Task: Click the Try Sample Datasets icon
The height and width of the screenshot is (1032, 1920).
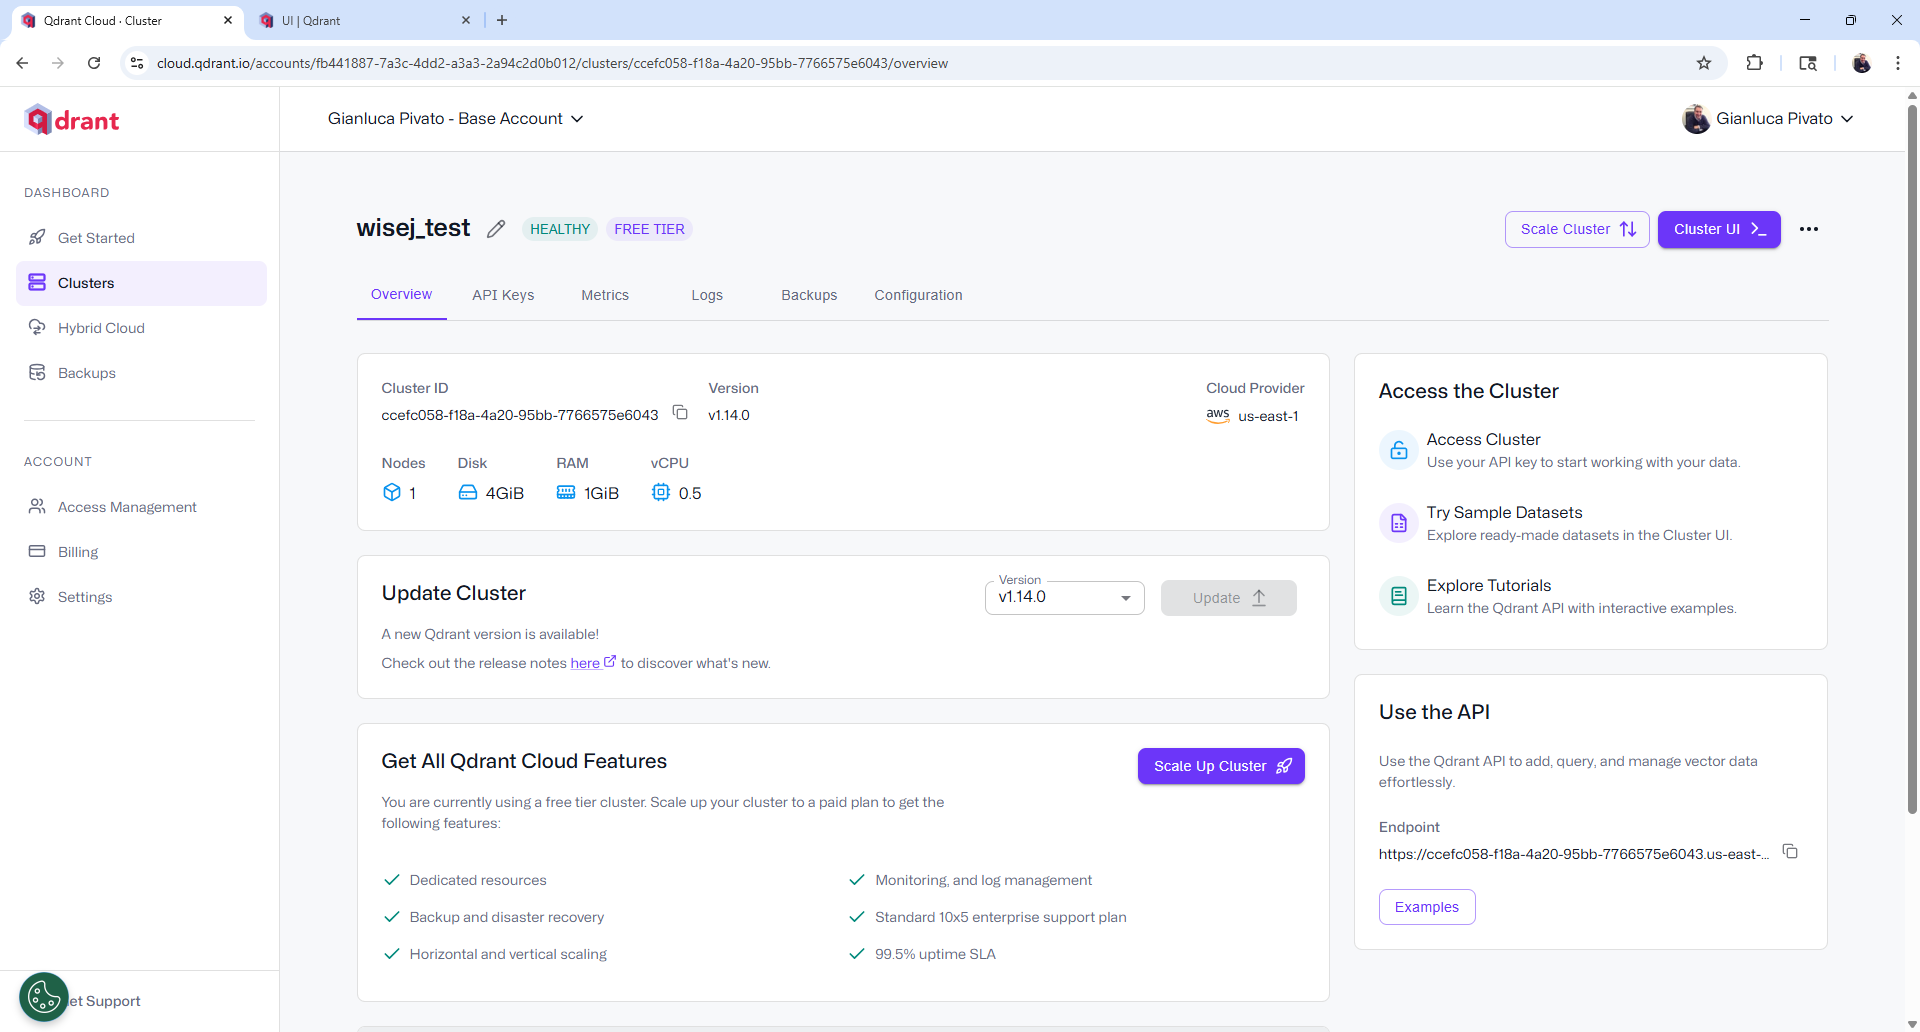Action: [x=1399, y=523]
